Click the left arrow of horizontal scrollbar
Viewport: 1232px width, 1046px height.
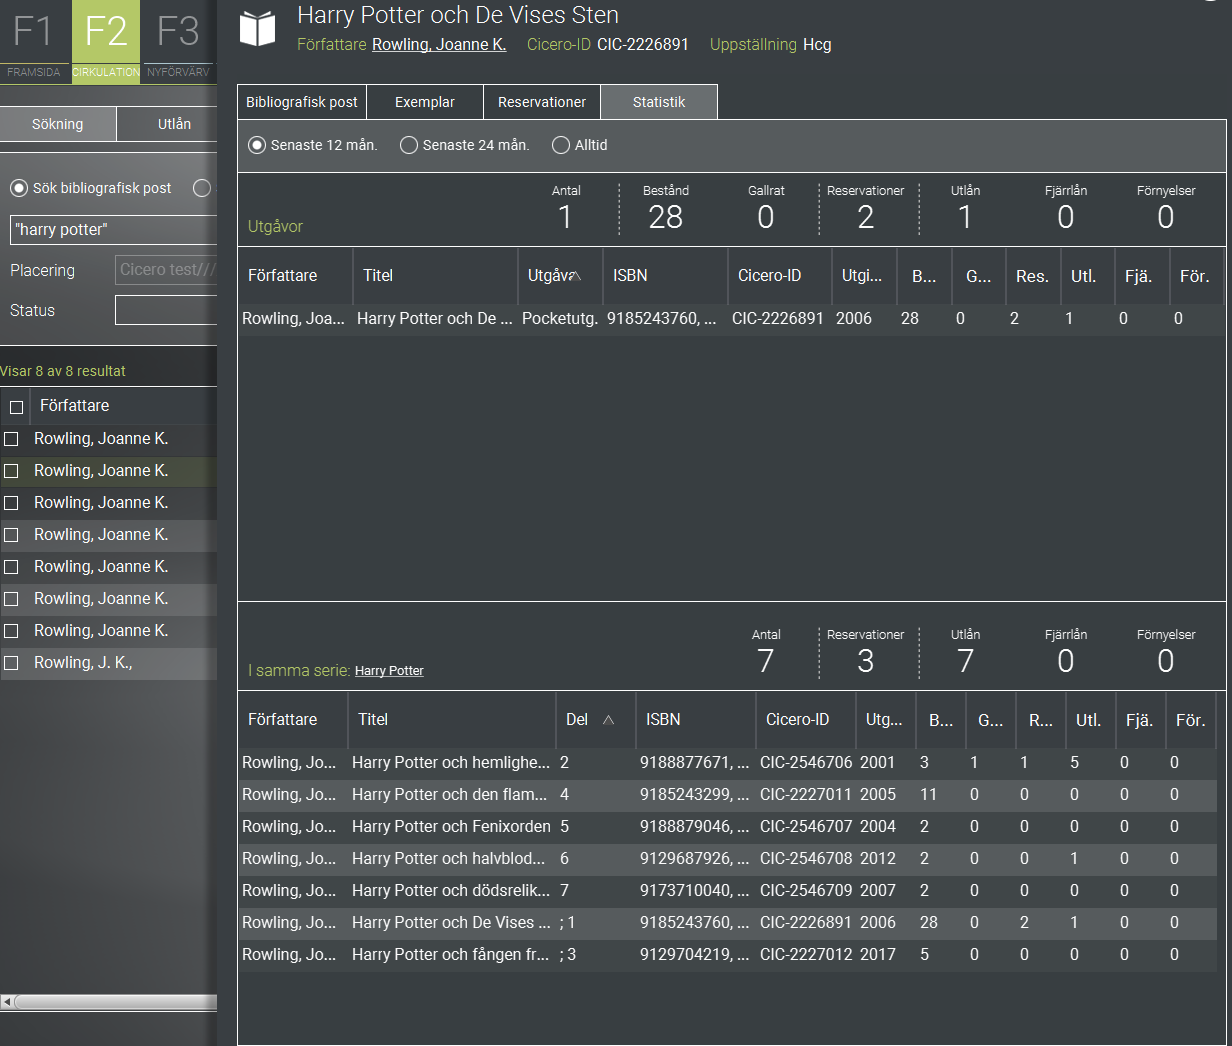pos(7,1002)
